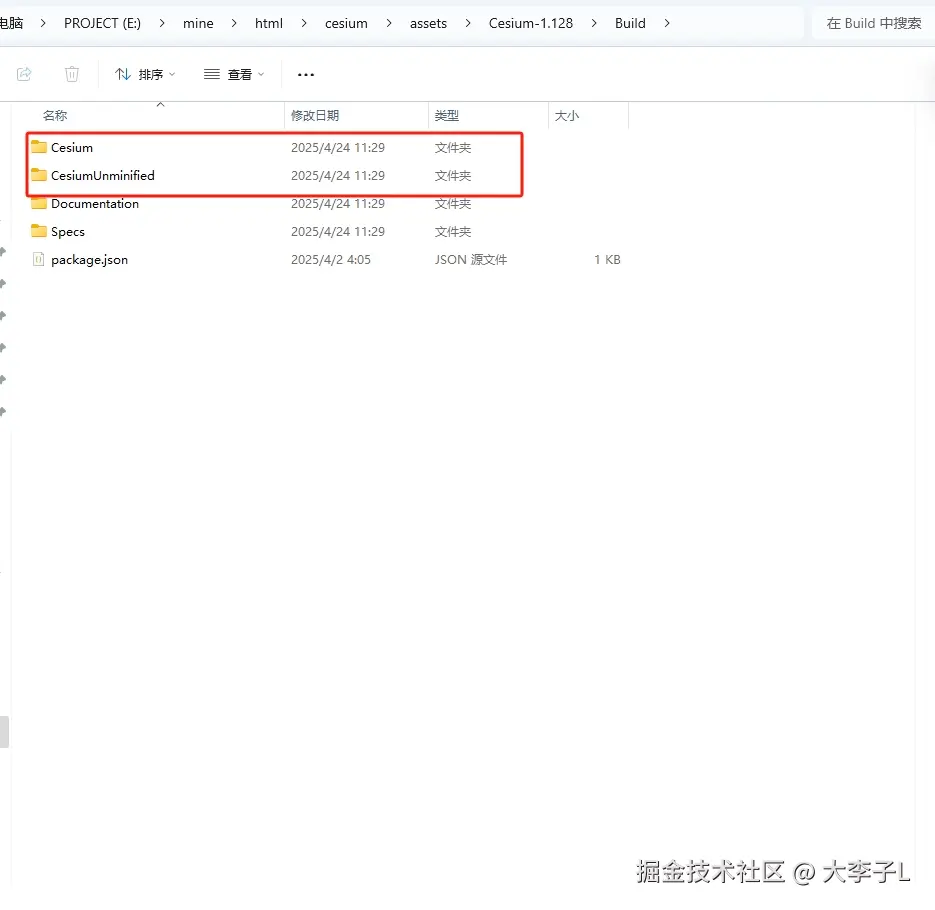
Task: Click the cesium breadcrumb item
Action: coord(345,22)
